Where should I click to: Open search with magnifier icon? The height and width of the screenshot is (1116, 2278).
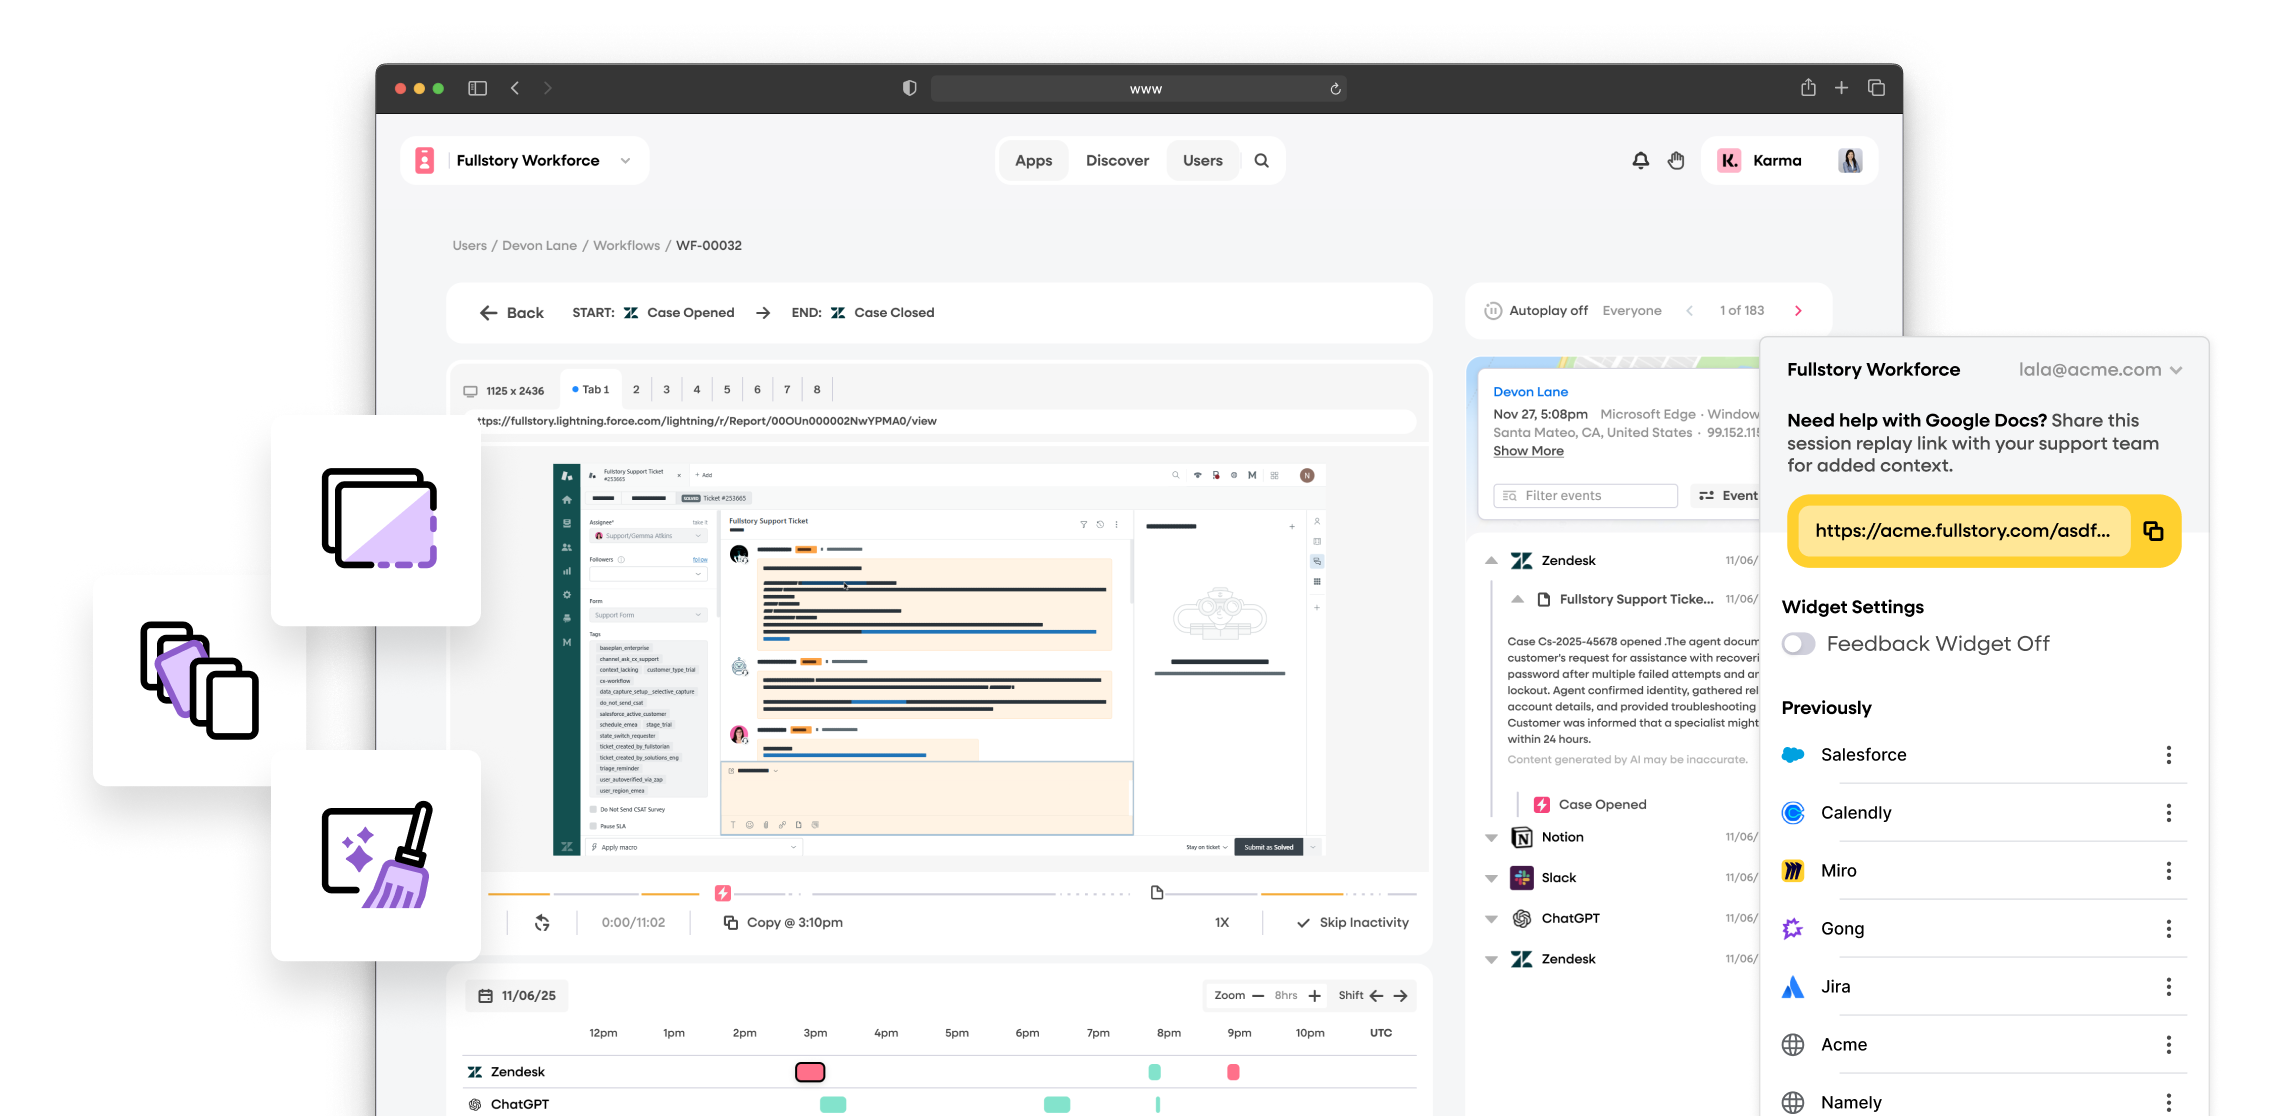[1261, 160]
